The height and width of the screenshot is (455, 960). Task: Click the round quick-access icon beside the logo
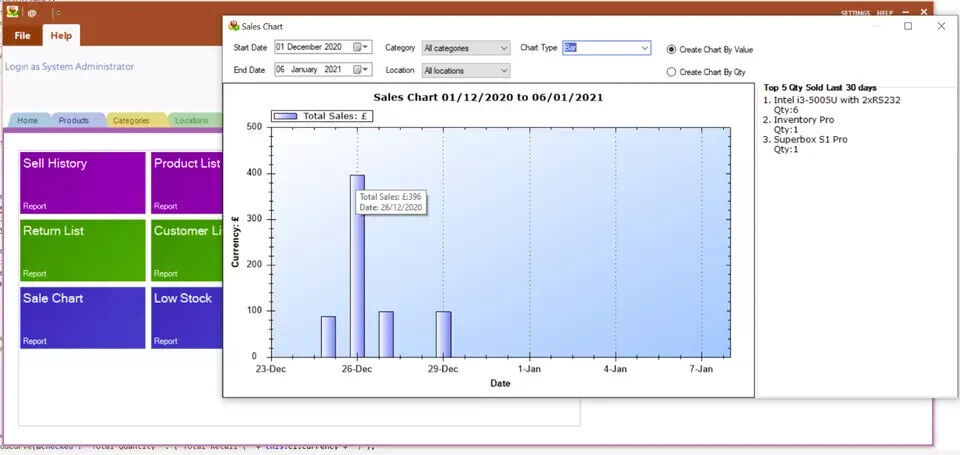pyautogui.click(x=32, y=12)
